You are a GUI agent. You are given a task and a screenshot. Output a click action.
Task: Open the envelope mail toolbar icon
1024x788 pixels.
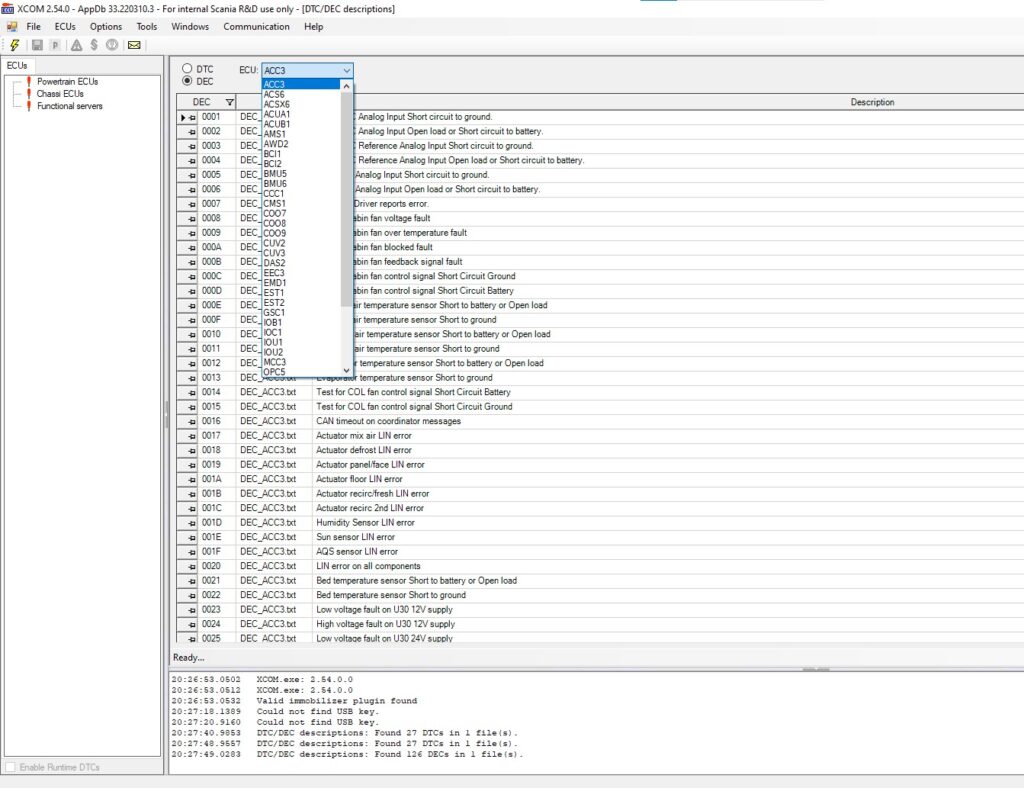pos(133,44)
